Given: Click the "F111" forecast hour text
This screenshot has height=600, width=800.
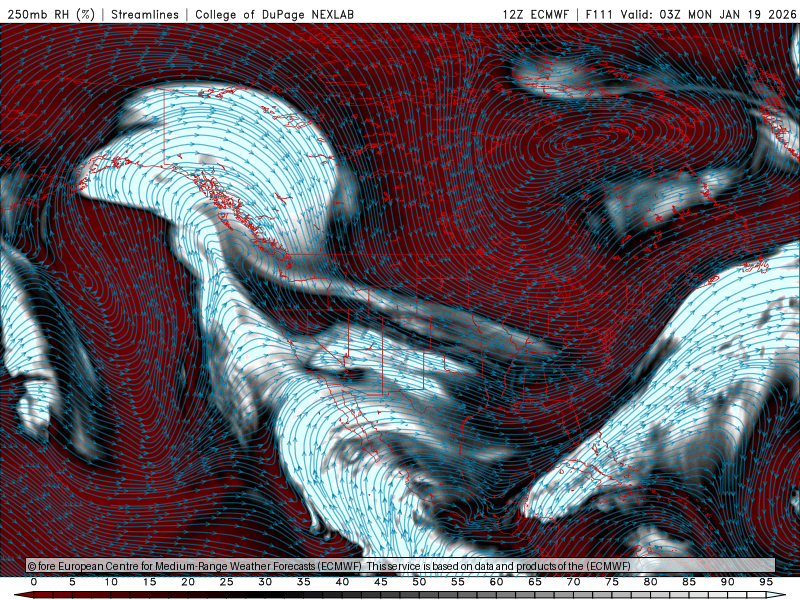Looking at the screenshot, I should click(598, 14).
